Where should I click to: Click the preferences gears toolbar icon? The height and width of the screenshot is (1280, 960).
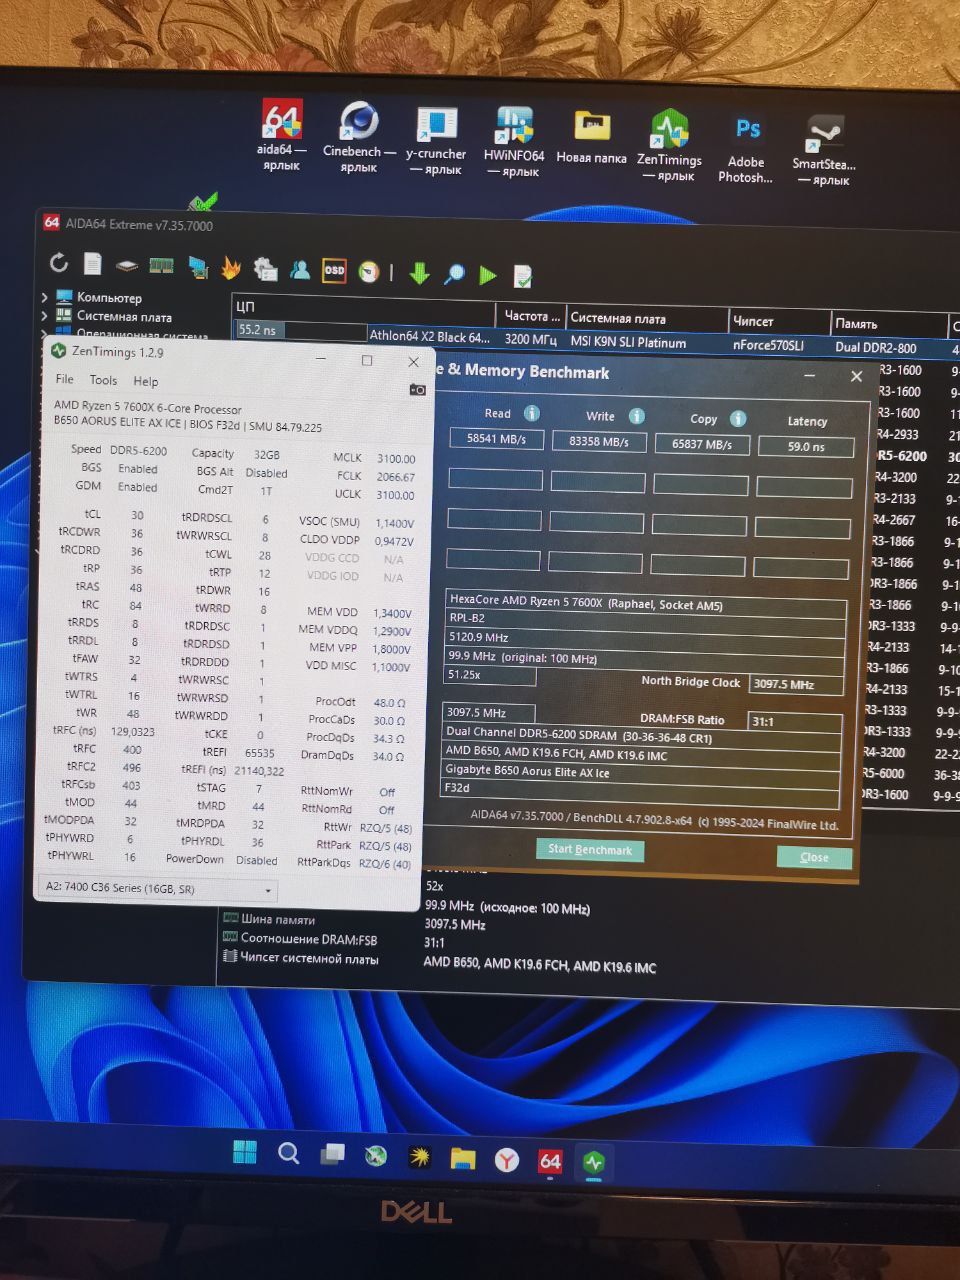coord(265,268)
